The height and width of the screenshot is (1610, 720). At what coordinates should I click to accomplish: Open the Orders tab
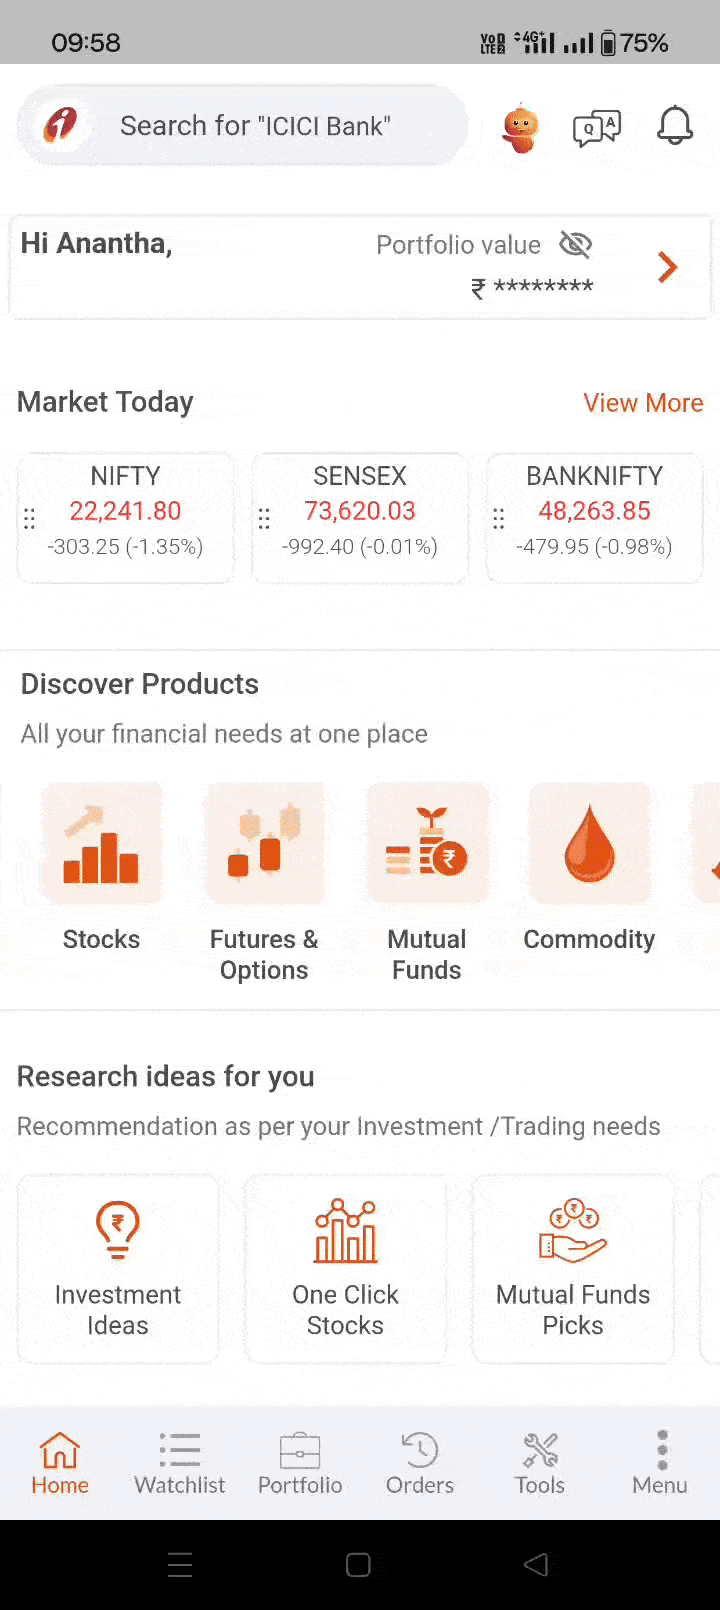(420, 1463)
